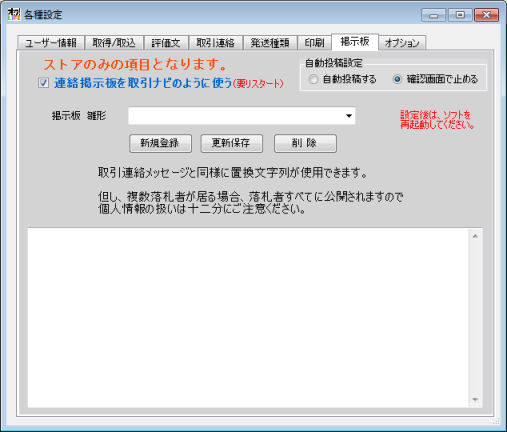Select the 掲示板 tab
Image resolution: width=507 pixels, height=432 pixels.
[x=355, y=42]
